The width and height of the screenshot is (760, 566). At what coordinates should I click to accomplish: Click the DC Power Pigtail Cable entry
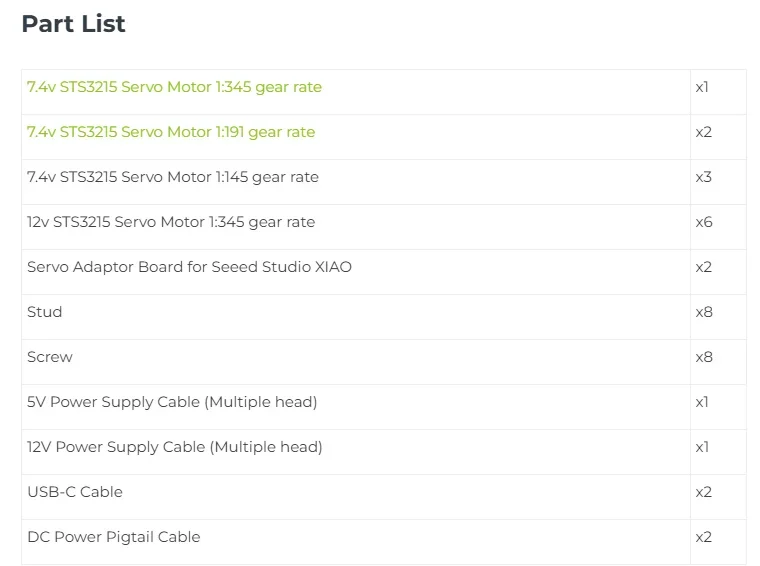coord(114,537)
